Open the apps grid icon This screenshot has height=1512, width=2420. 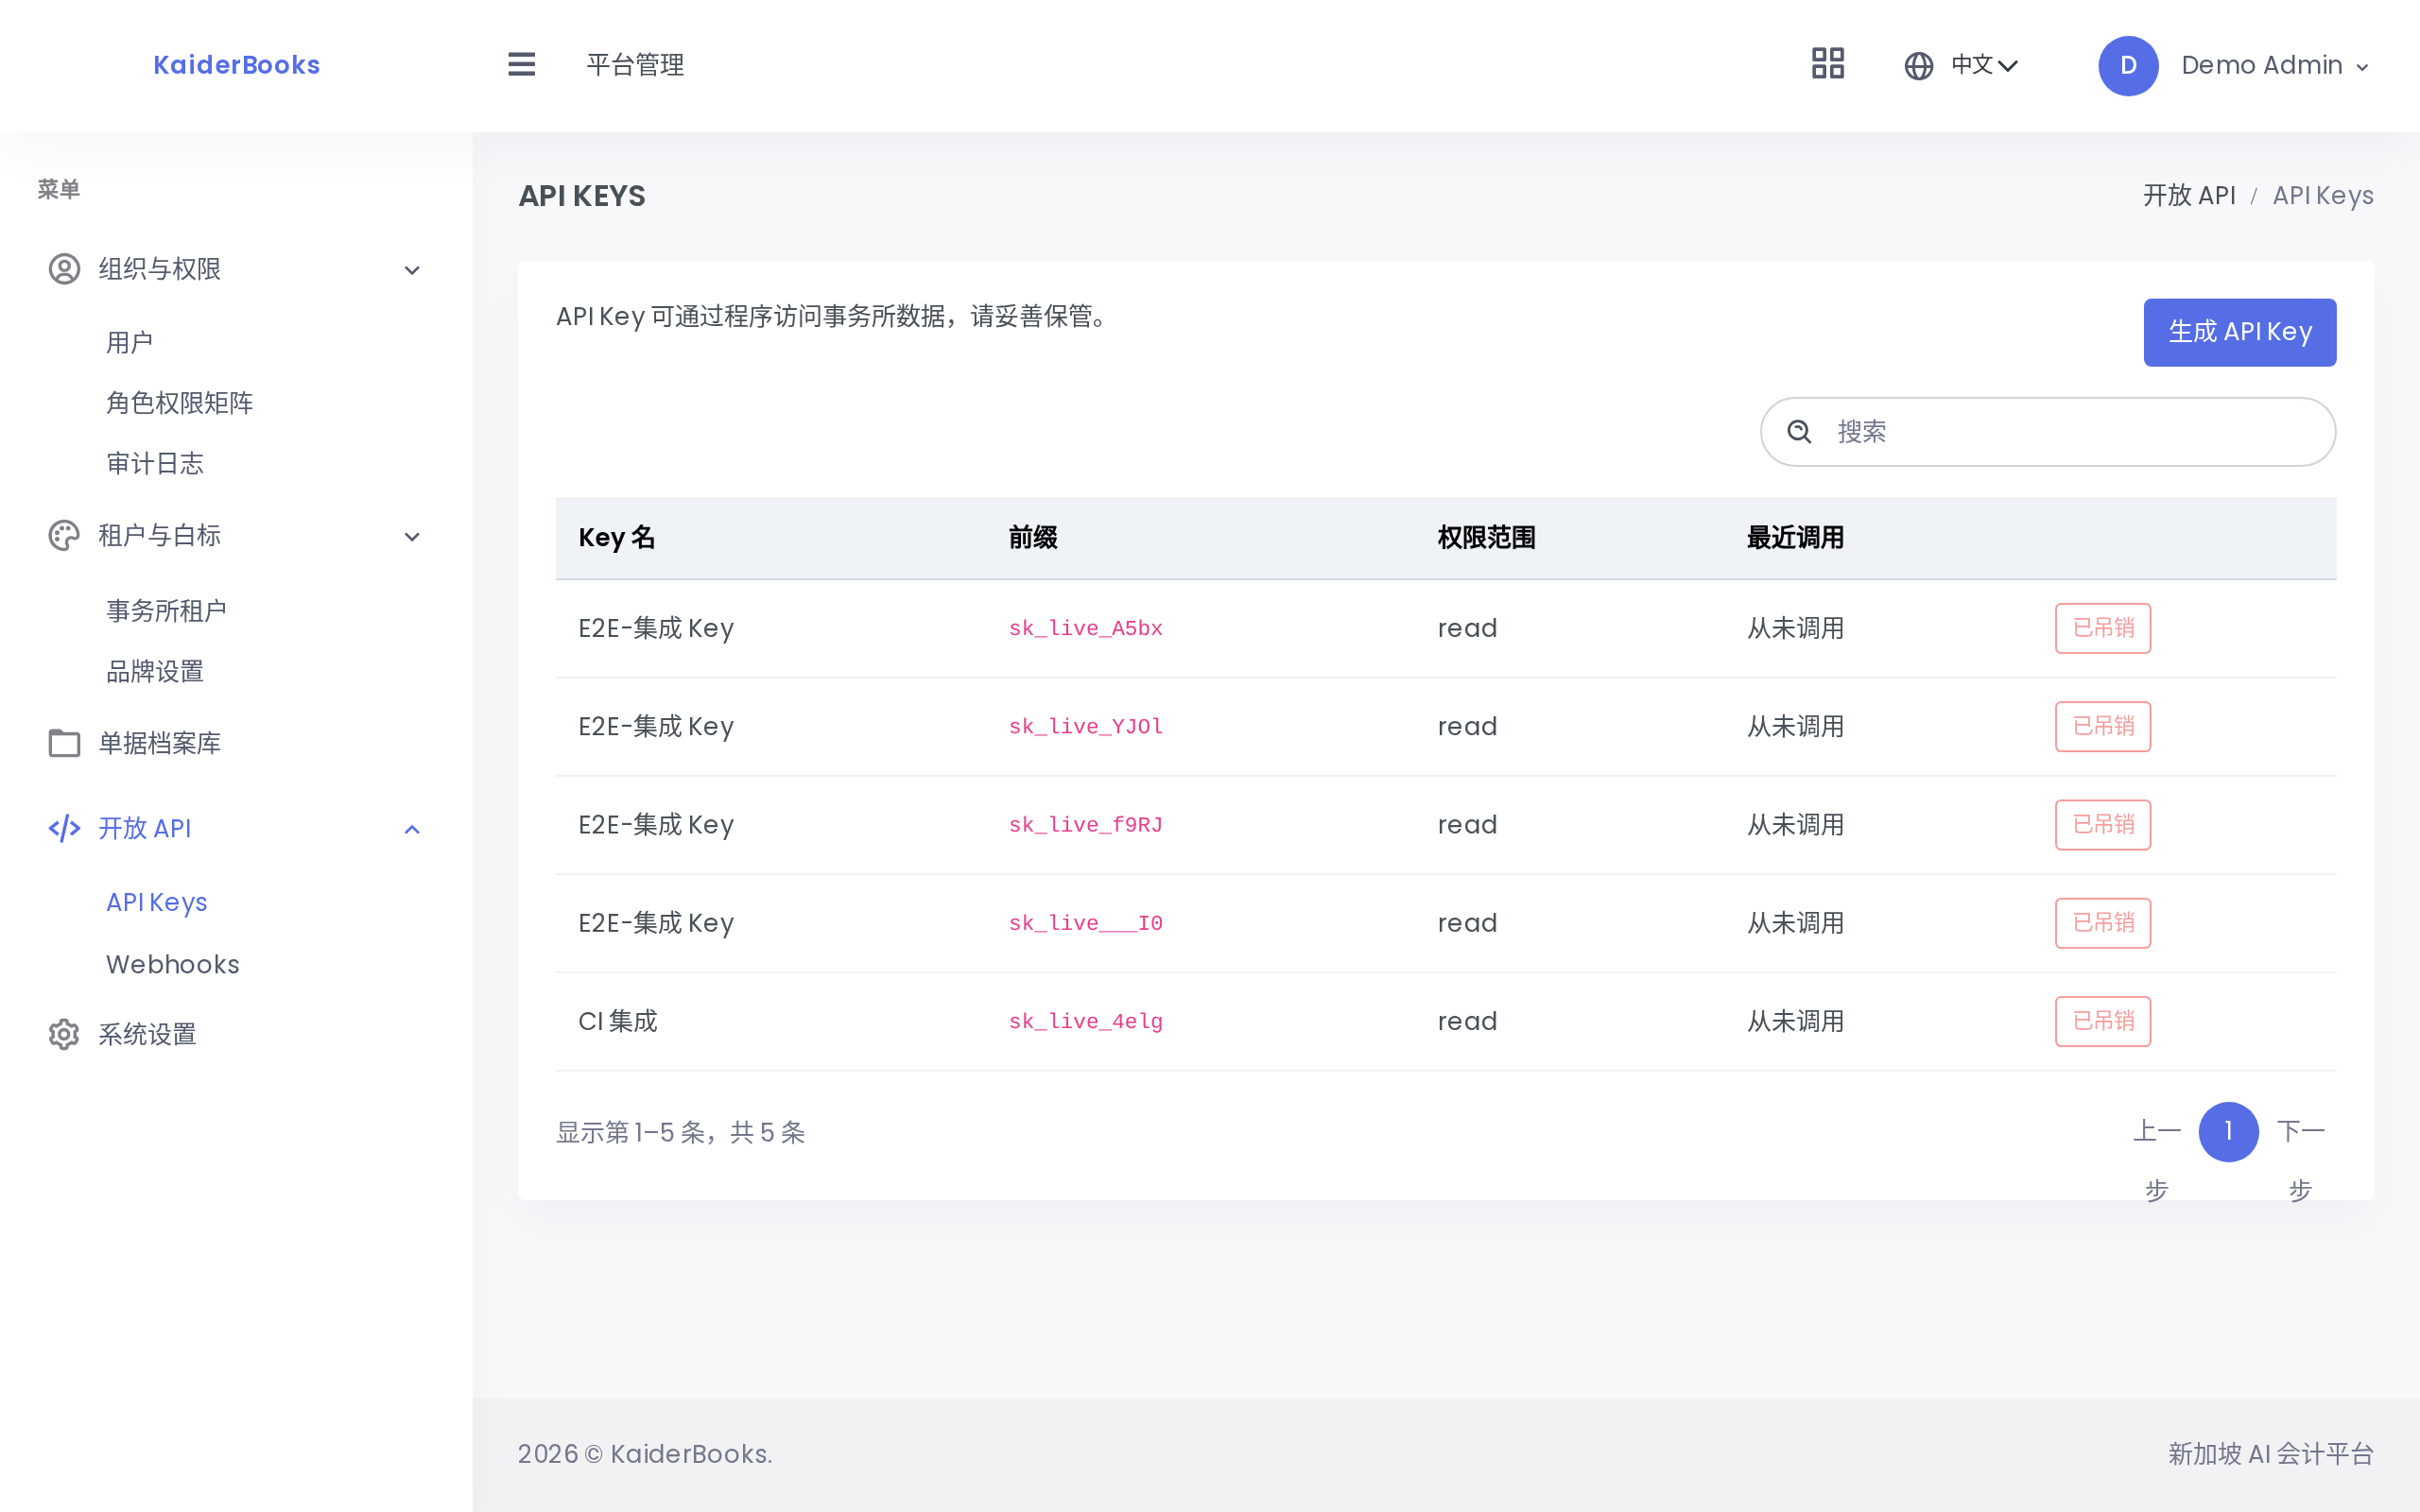point(1827,64)
